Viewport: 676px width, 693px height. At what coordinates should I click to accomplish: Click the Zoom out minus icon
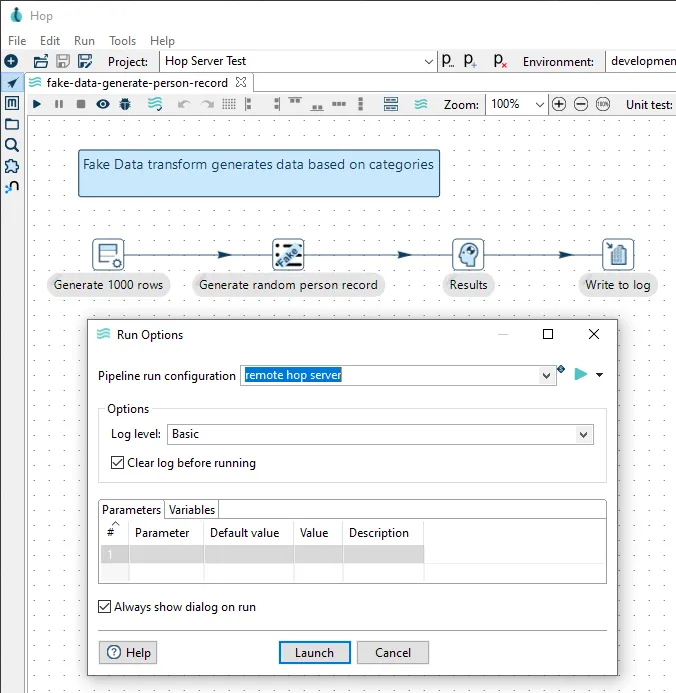pos(581,104)
